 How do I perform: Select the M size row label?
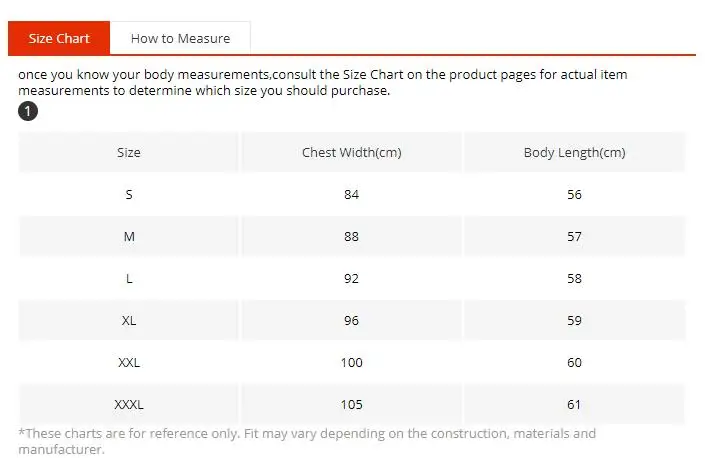pyautogui.click(x=129, y=237)
